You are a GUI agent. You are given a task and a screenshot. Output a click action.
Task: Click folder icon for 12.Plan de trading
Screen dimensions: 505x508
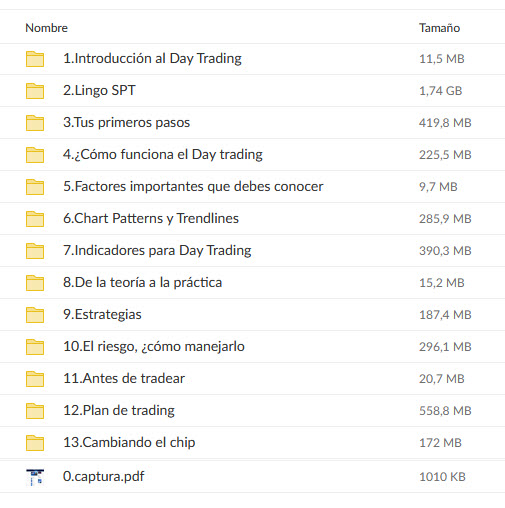coord(35,411)
